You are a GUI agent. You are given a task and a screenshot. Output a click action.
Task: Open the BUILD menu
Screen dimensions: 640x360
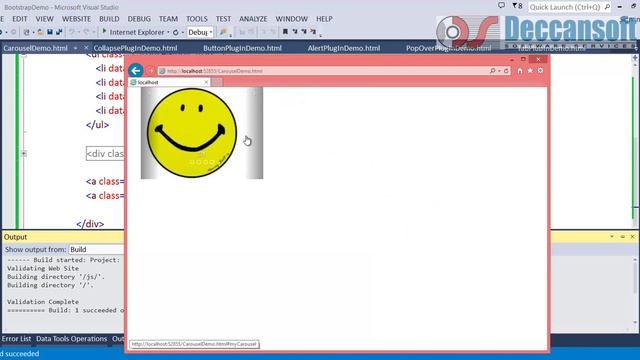(109, 19)
